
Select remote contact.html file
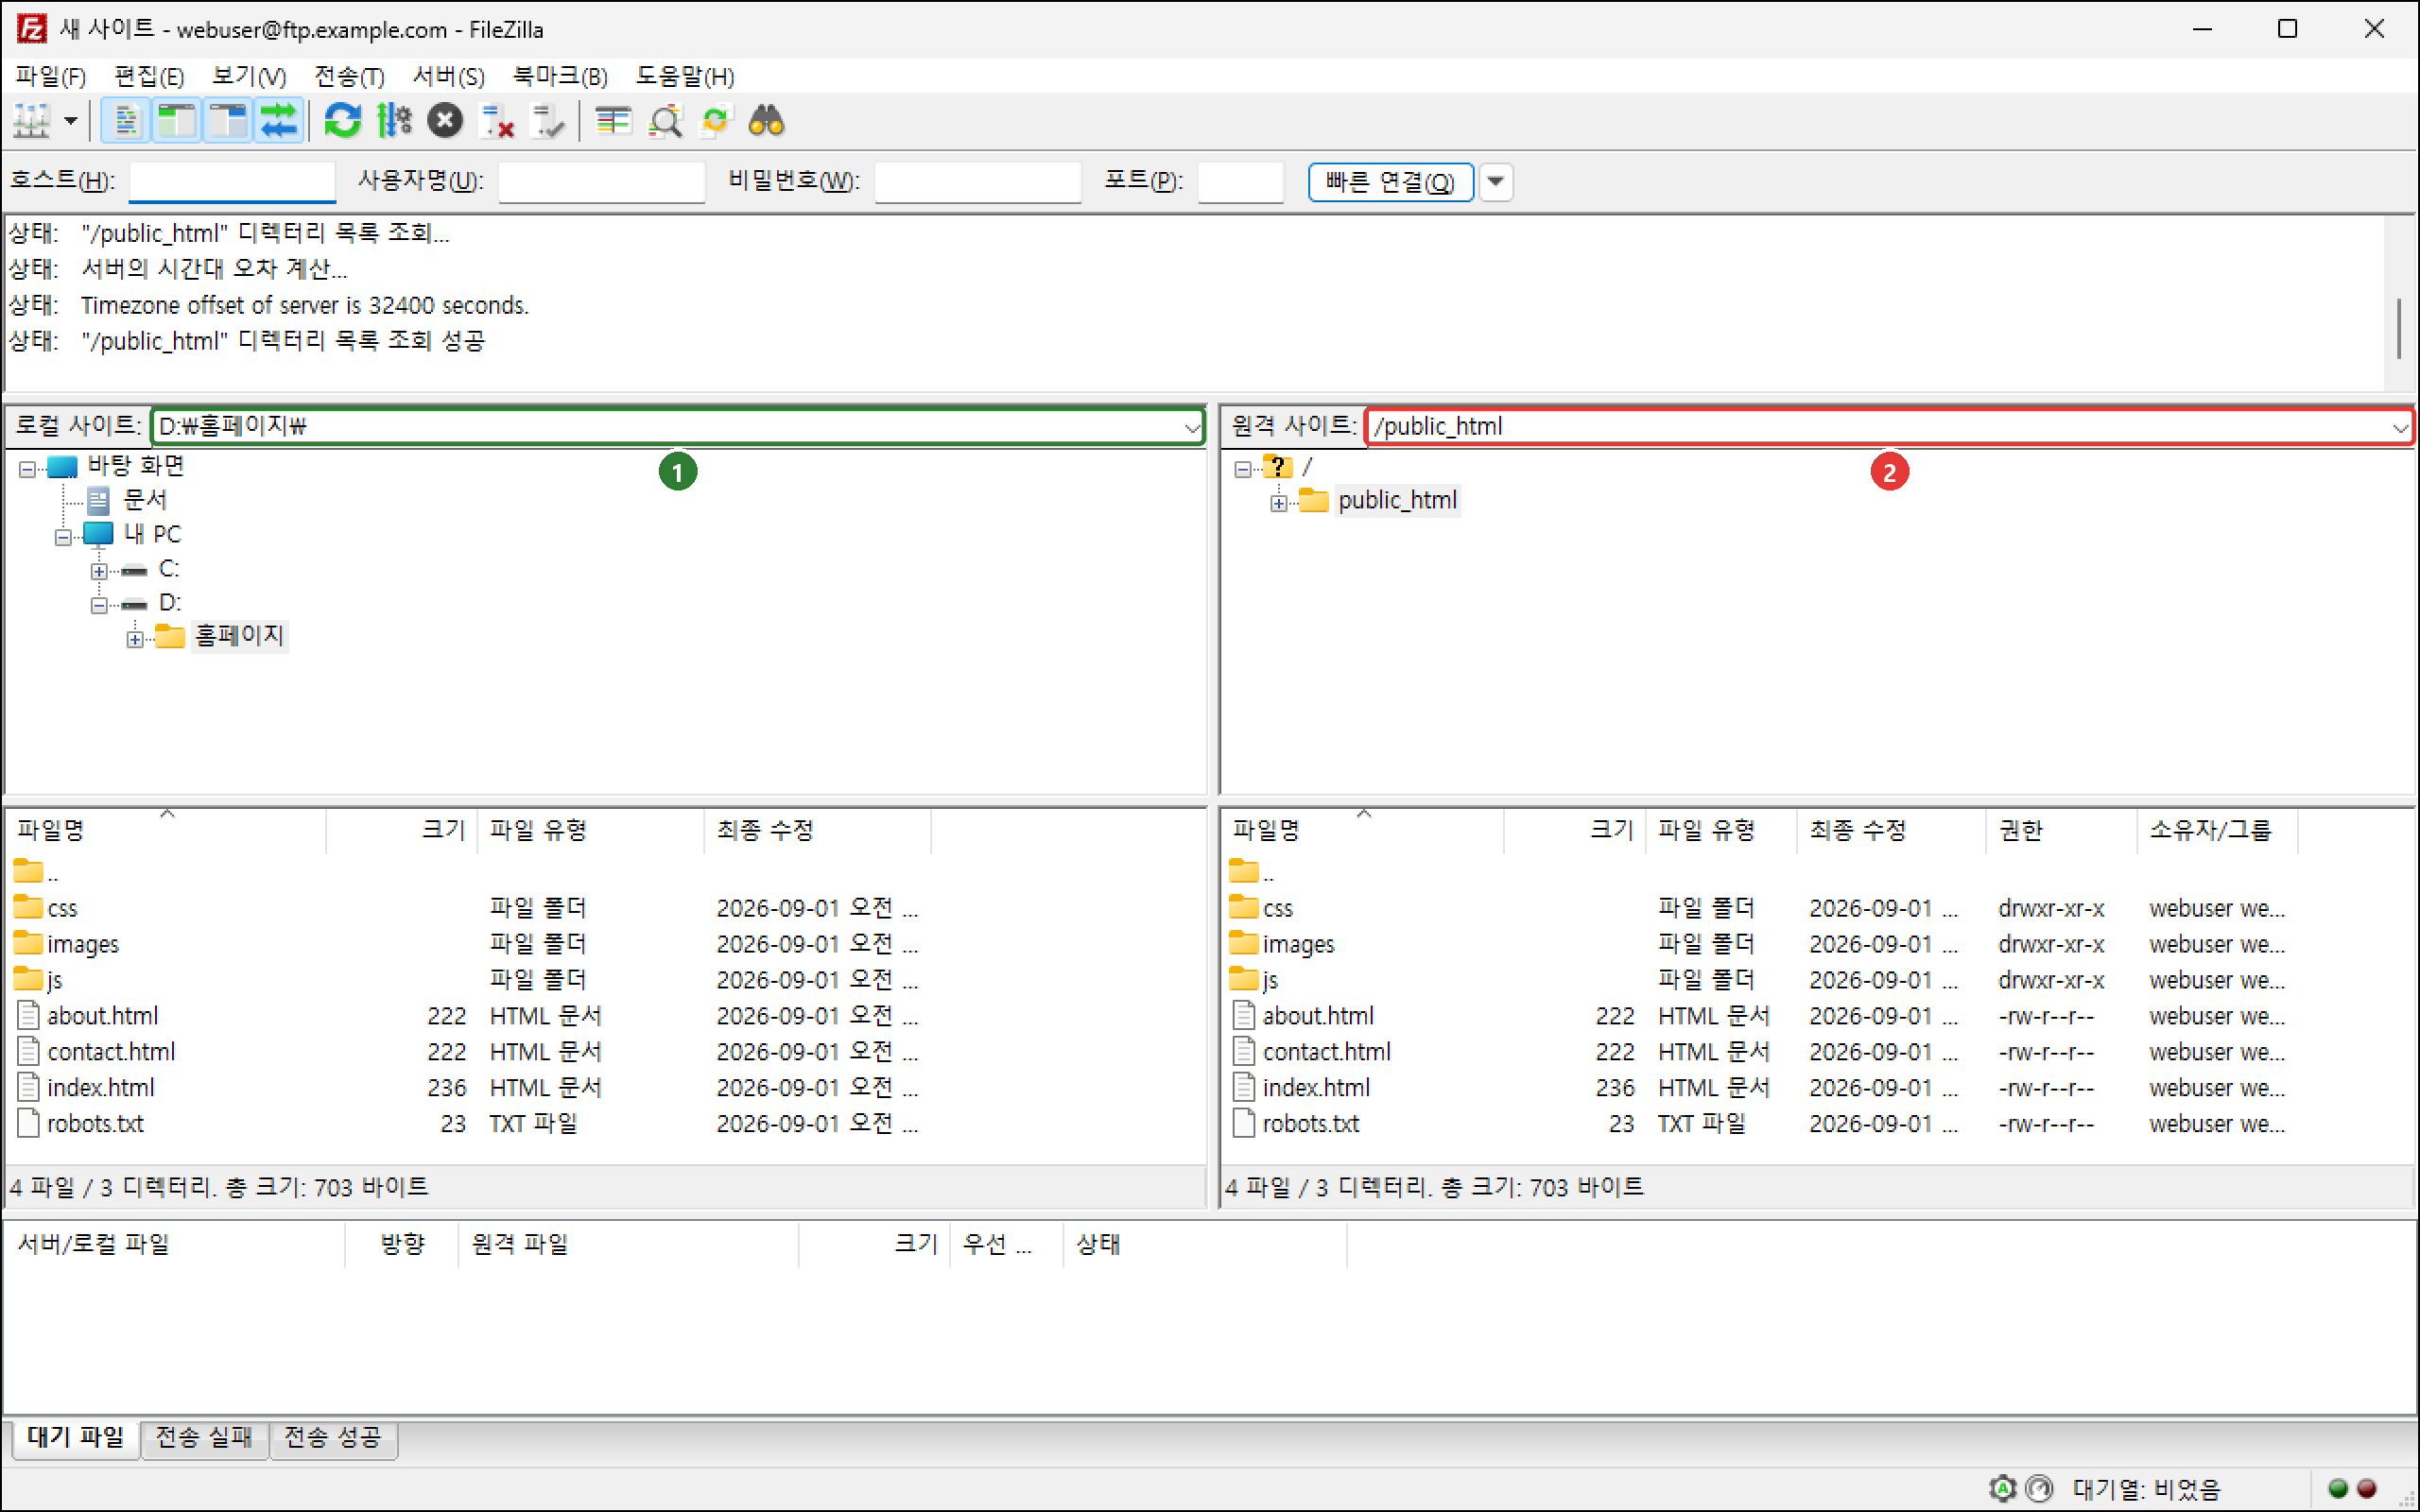(1326, 1052)
